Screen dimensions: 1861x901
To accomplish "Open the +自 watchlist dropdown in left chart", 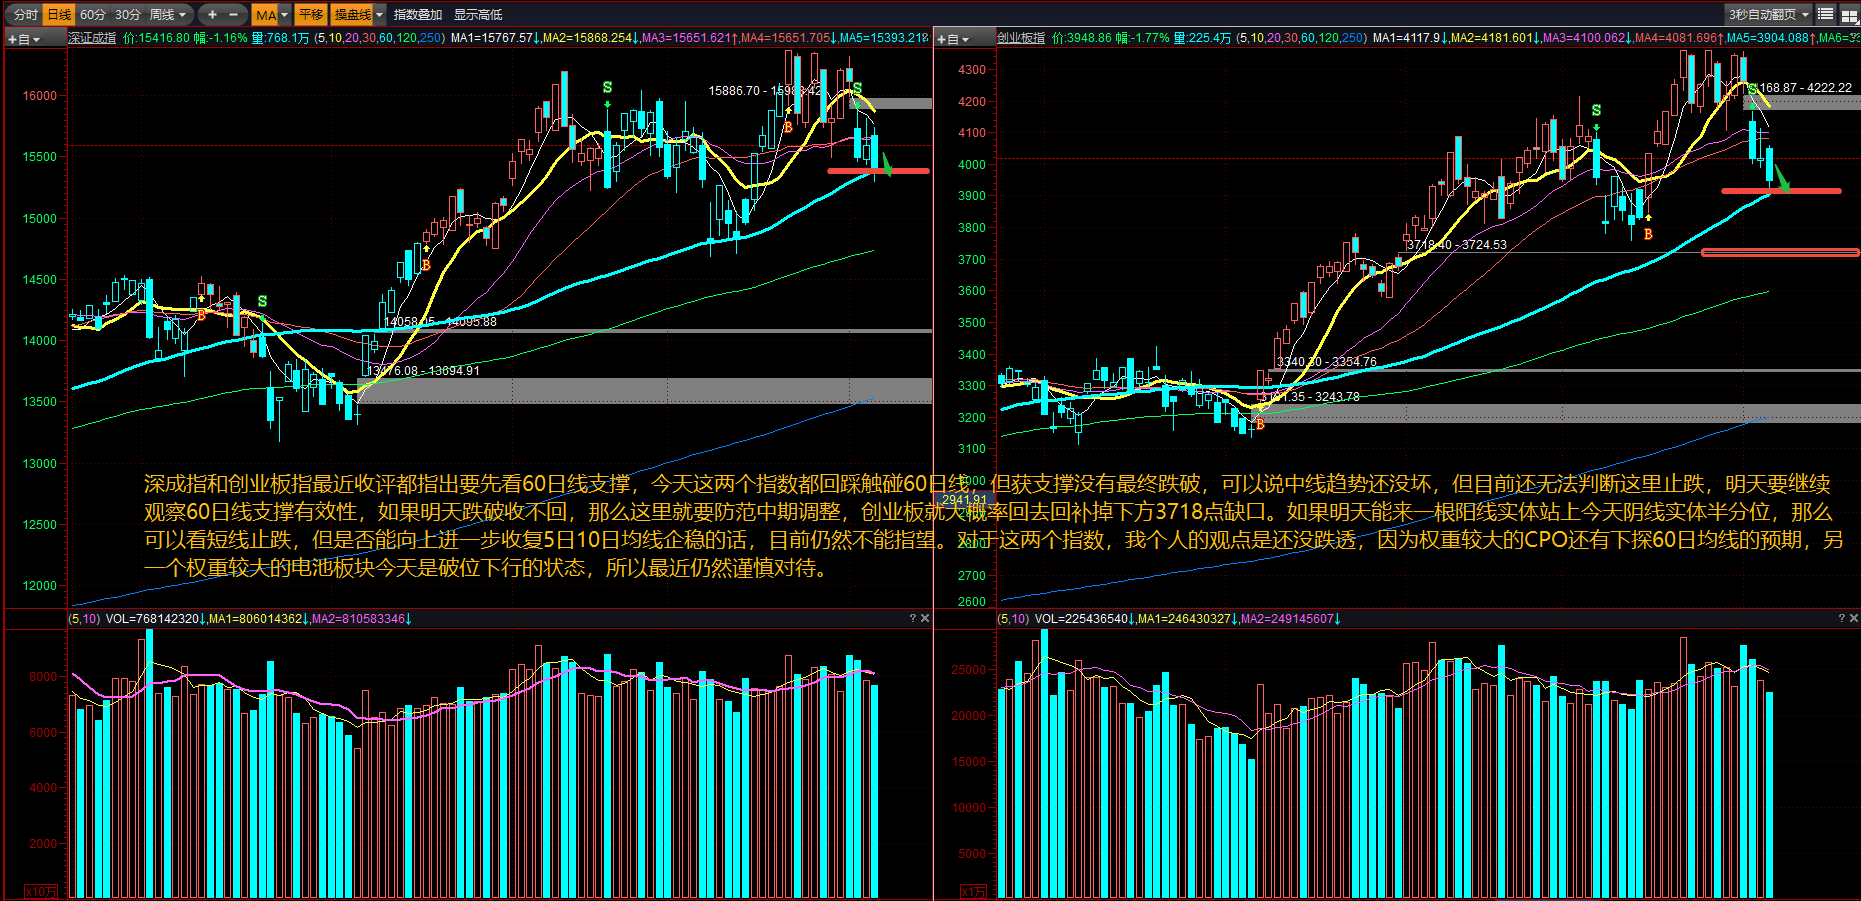I will [x=24, y=39].
